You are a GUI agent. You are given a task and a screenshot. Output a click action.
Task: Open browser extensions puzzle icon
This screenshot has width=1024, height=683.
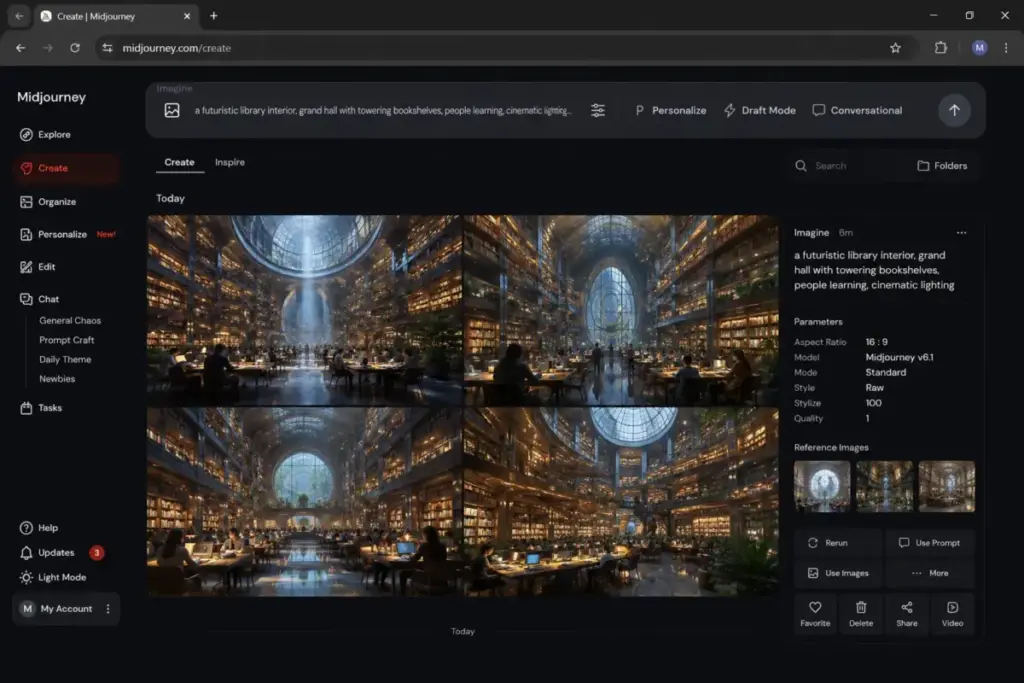click(940, 48)
